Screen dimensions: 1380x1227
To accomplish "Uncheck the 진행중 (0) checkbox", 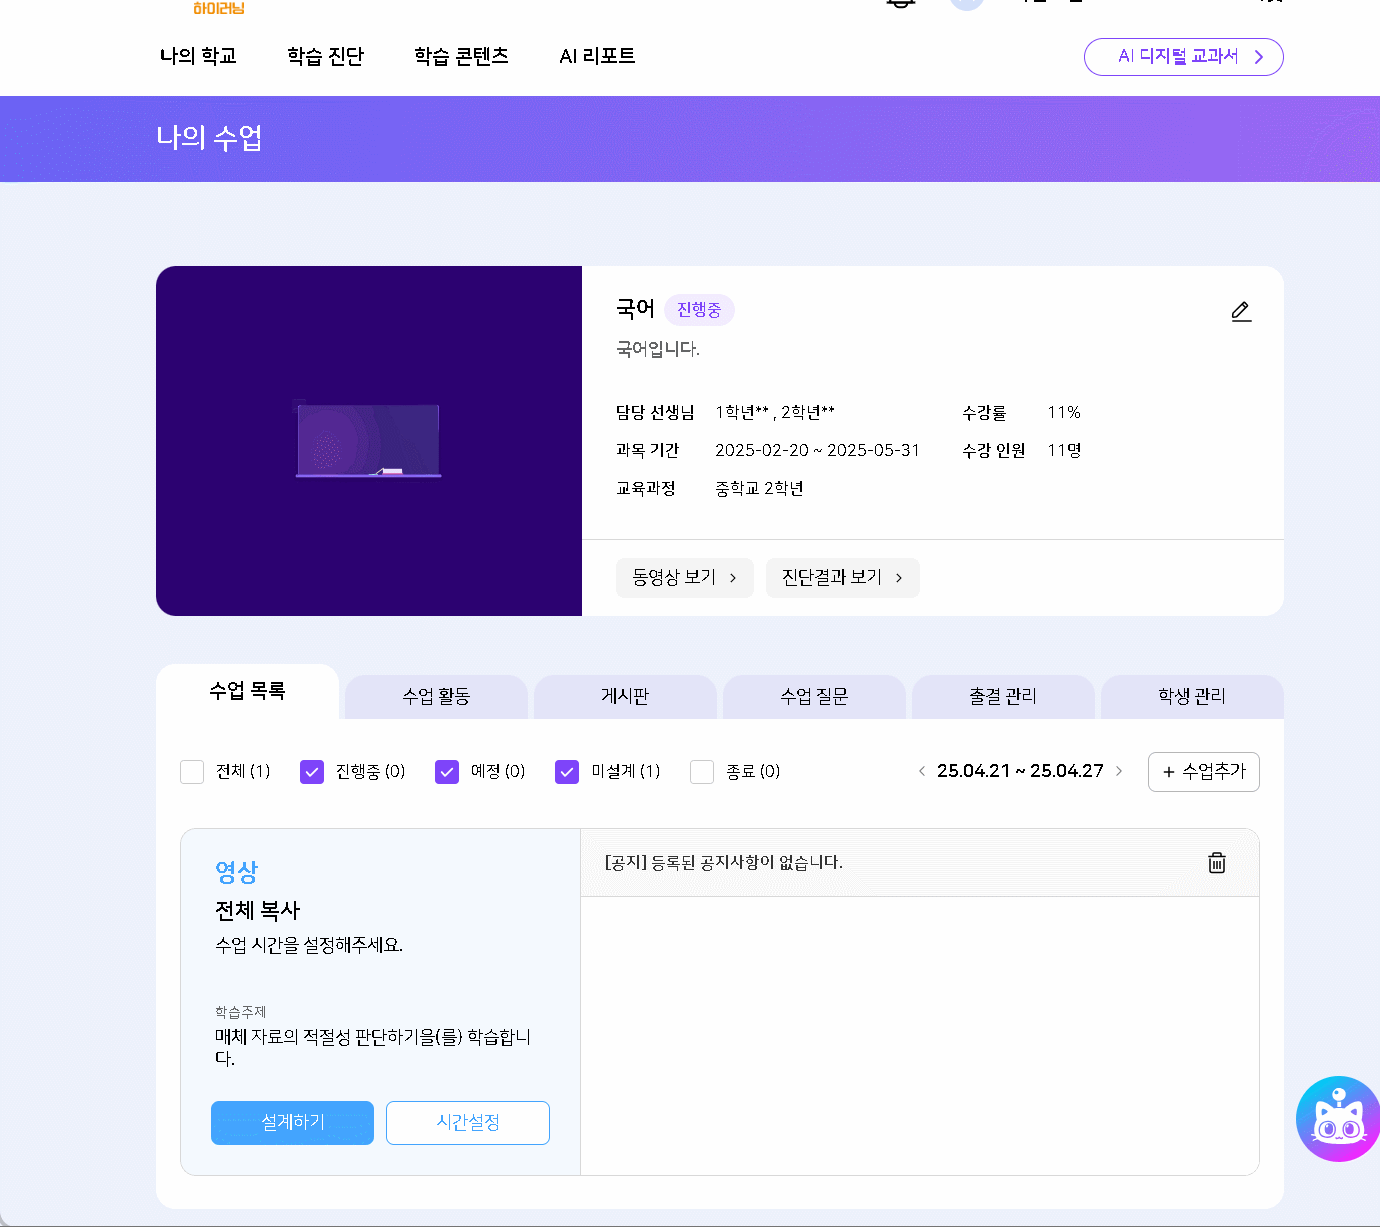I will (312, 772).
